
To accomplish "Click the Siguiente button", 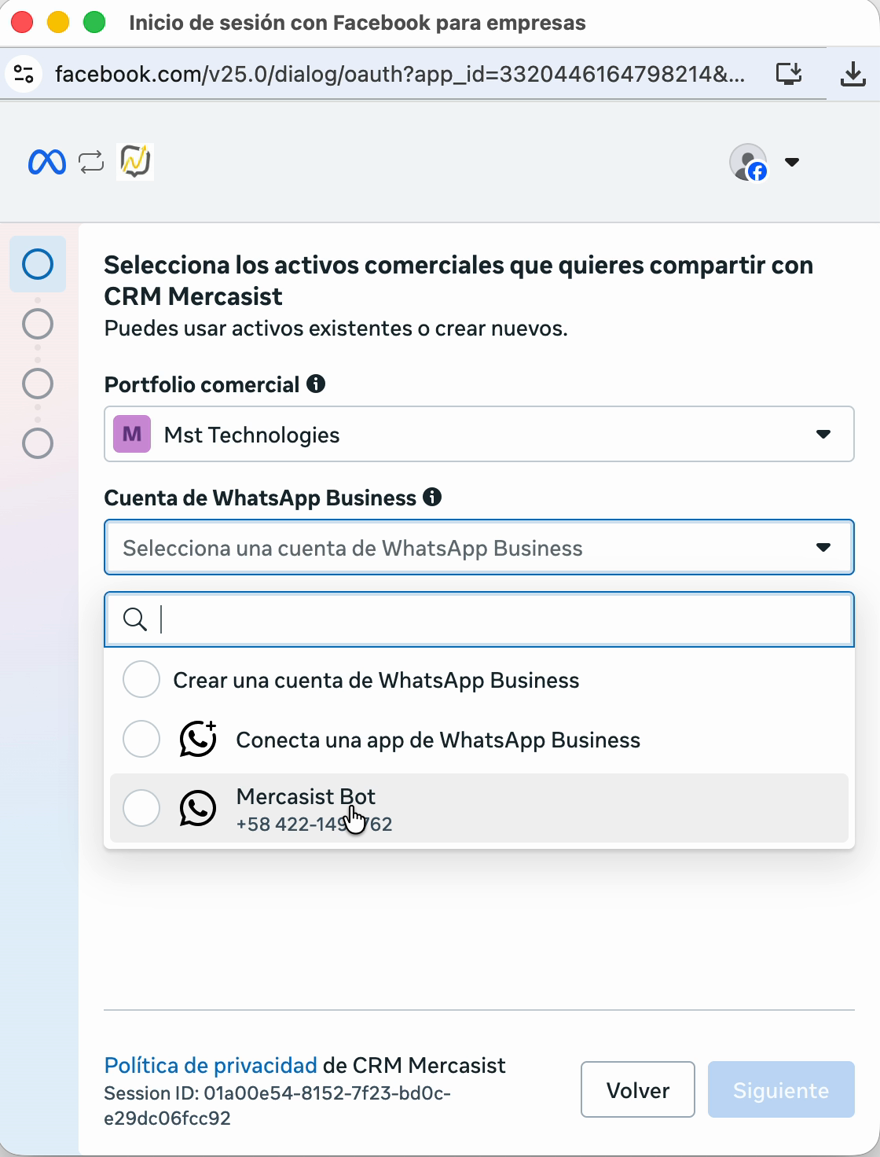I will [x=781, y=1090].
